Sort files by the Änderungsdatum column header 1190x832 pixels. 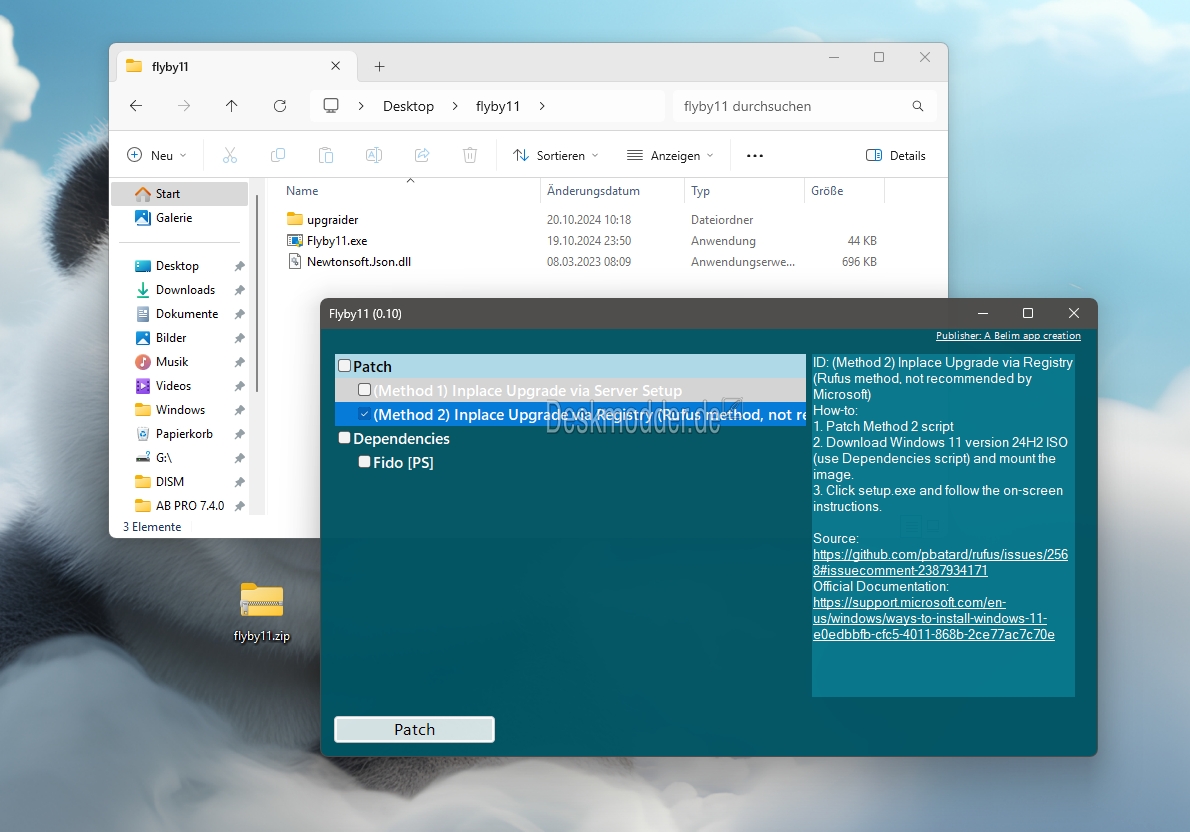tap(593, 191)
